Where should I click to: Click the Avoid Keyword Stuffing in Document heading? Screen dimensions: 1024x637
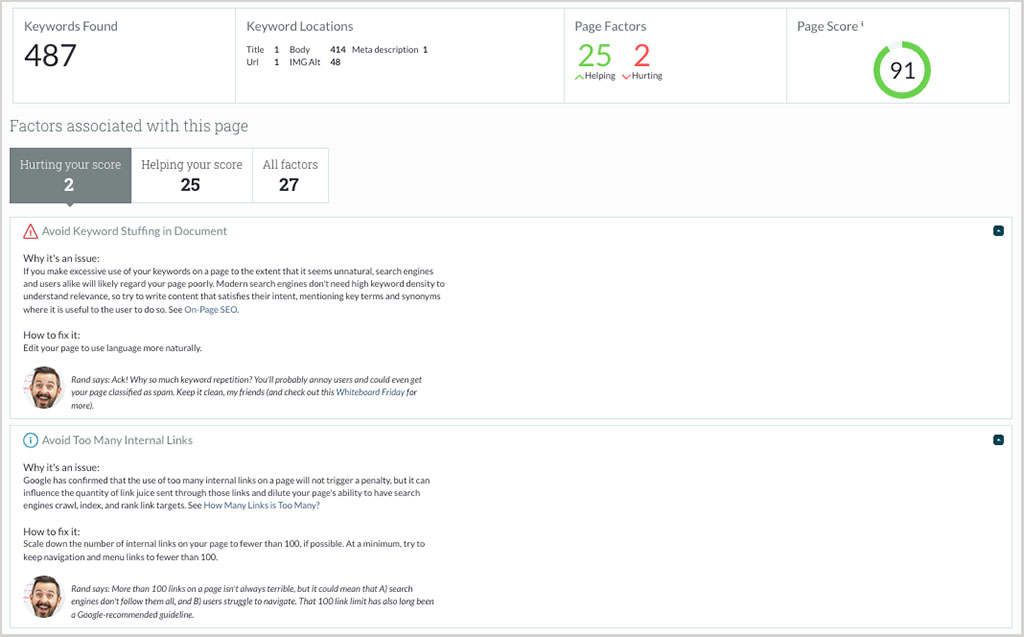coord(135,231)
